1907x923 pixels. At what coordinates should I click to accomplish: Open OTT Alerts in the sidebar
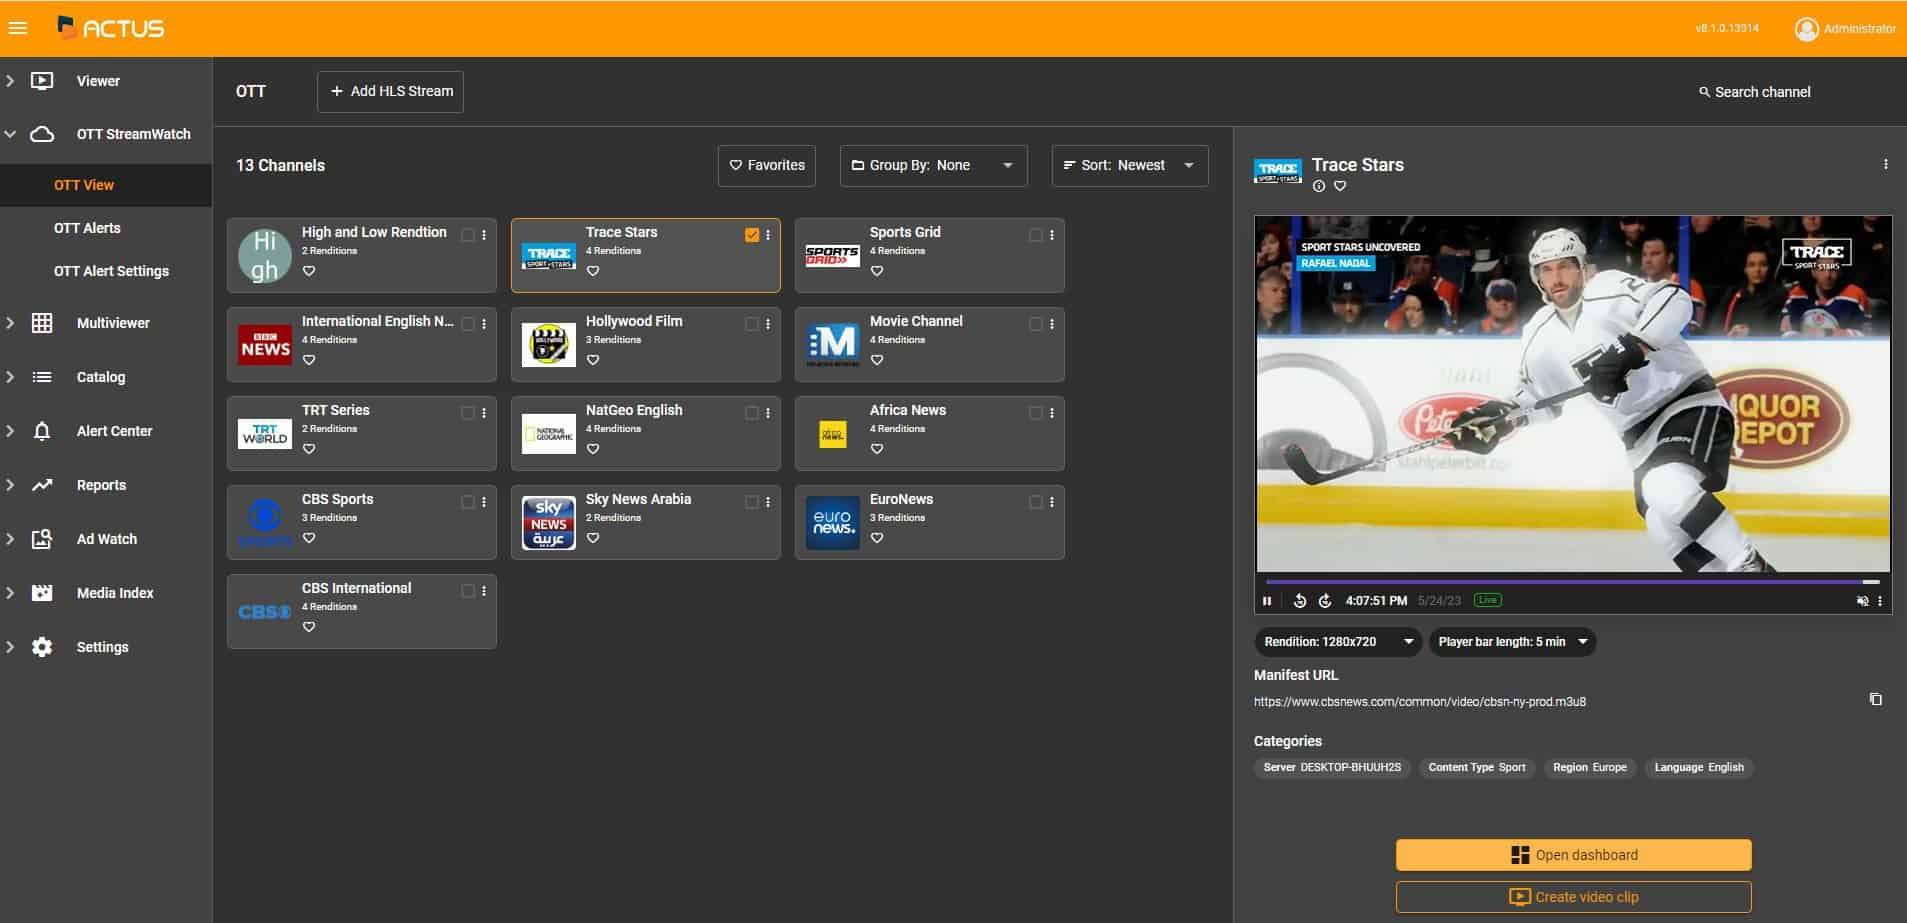pos(87,228)
